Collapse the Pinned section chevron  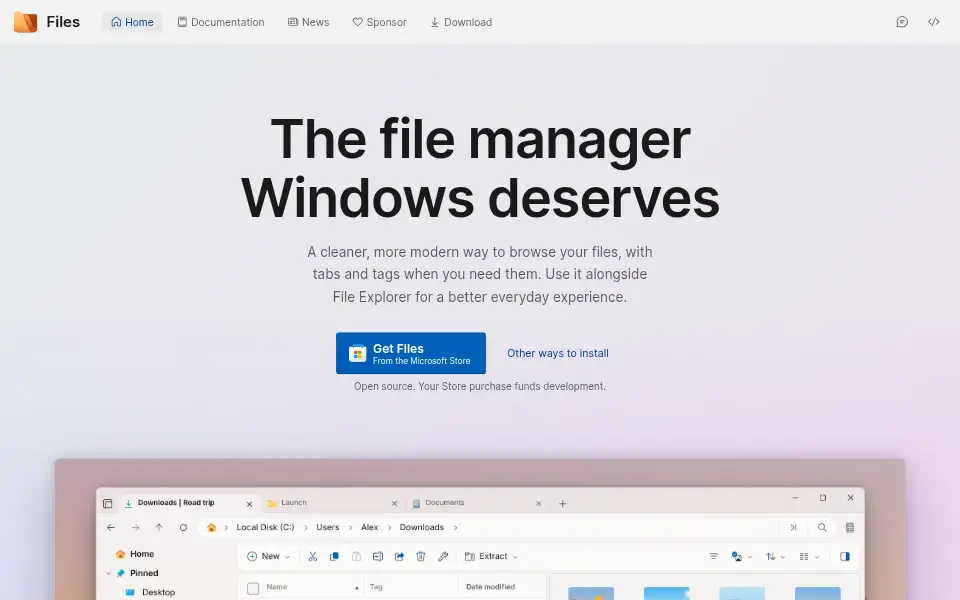click(x=108, y=574)
